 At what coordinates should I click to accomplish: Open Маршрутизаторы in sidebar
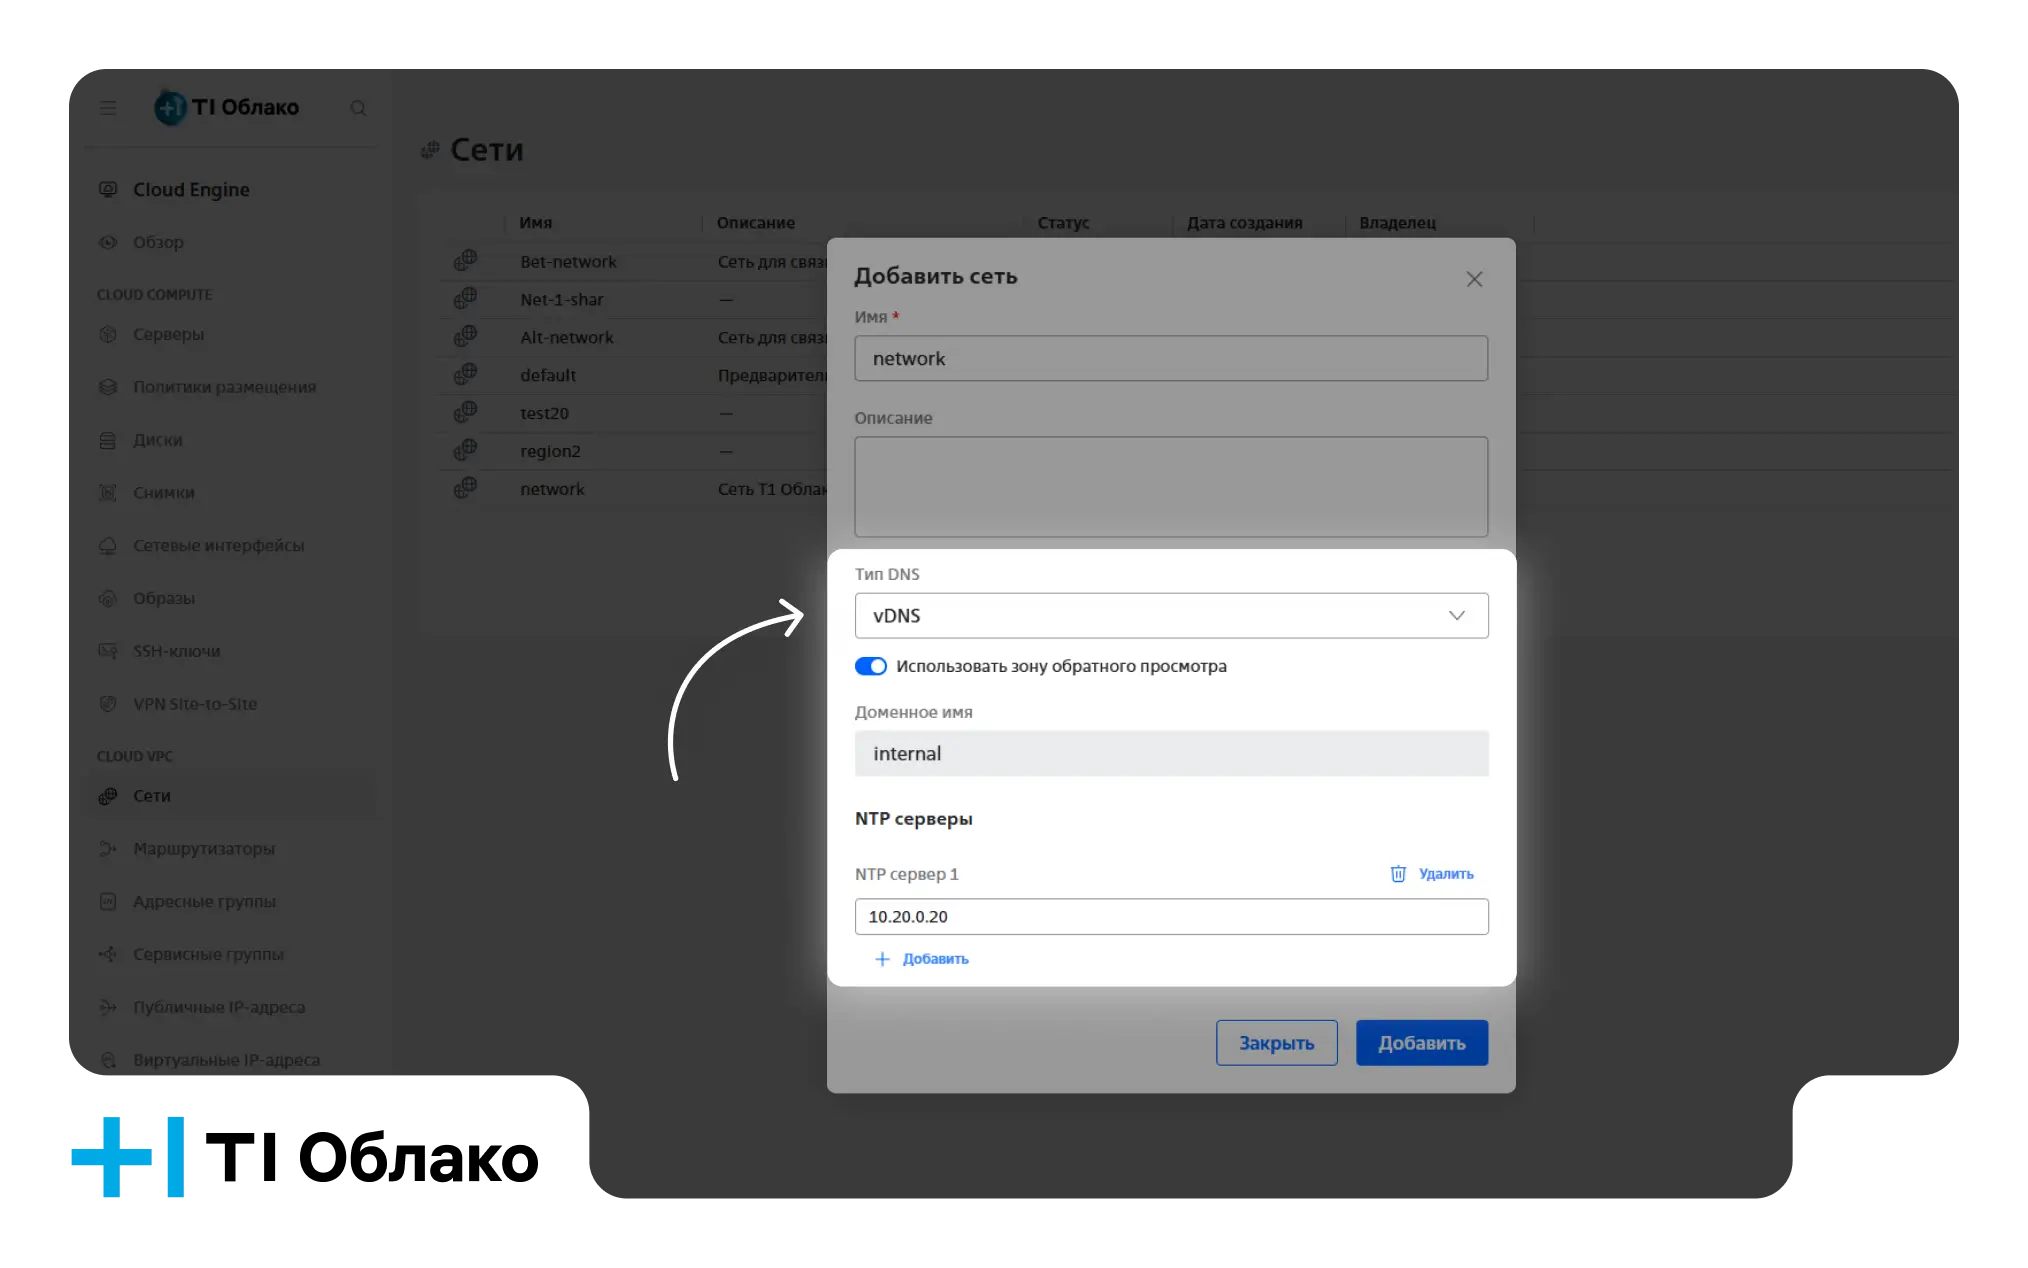(204, 849)
